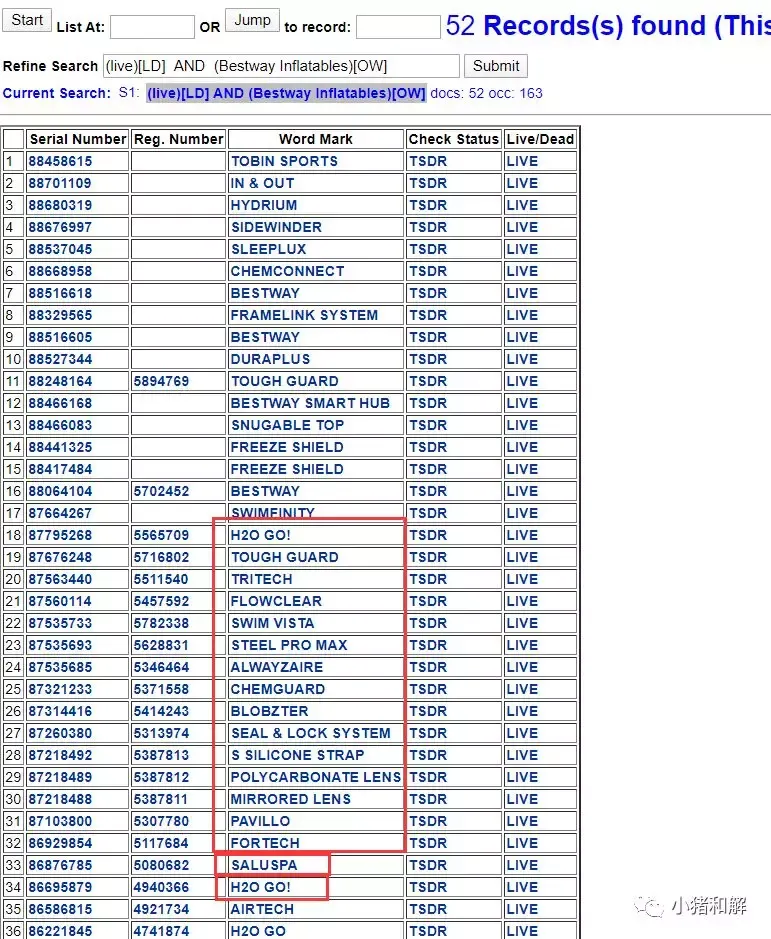Open the AIRTECH word mark
771x939 pixels.
tap(262, 910)
